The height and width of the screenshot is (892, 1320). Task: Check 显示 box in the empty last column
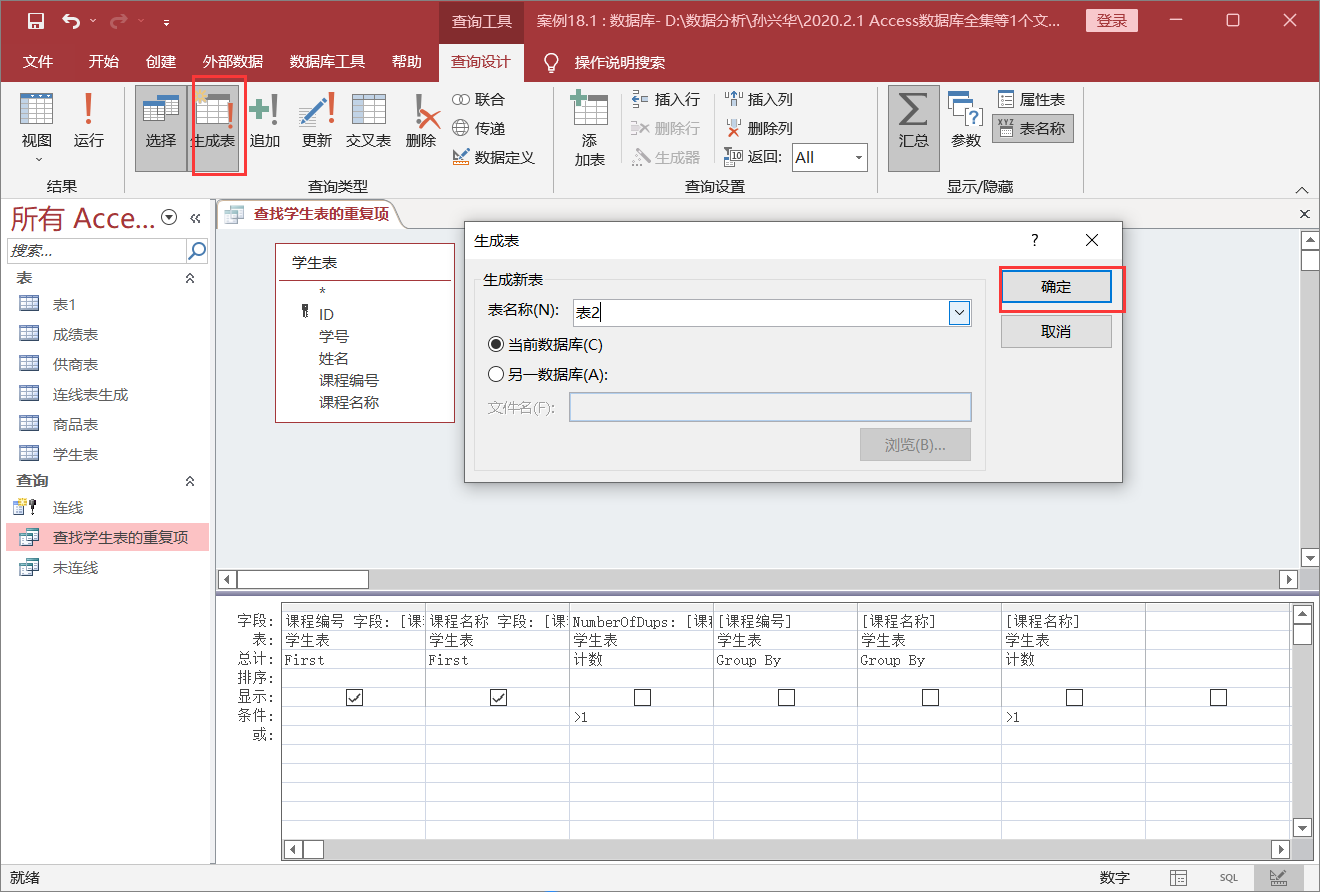1218,698
